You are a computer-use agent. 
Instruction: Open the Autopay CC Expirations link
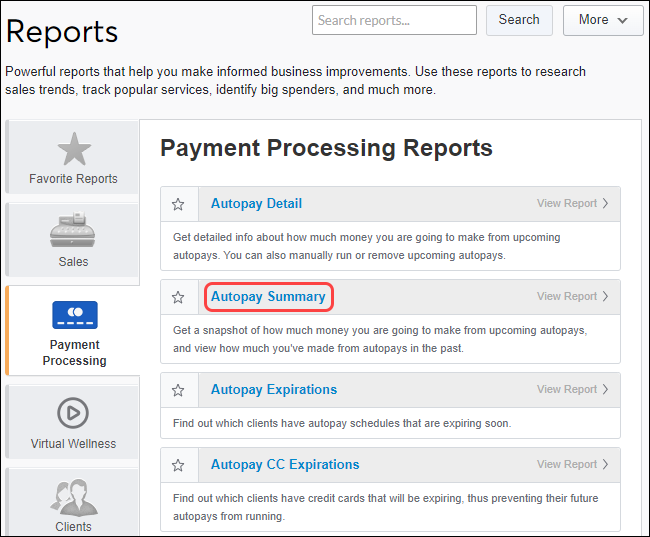[x=285, y=464]
